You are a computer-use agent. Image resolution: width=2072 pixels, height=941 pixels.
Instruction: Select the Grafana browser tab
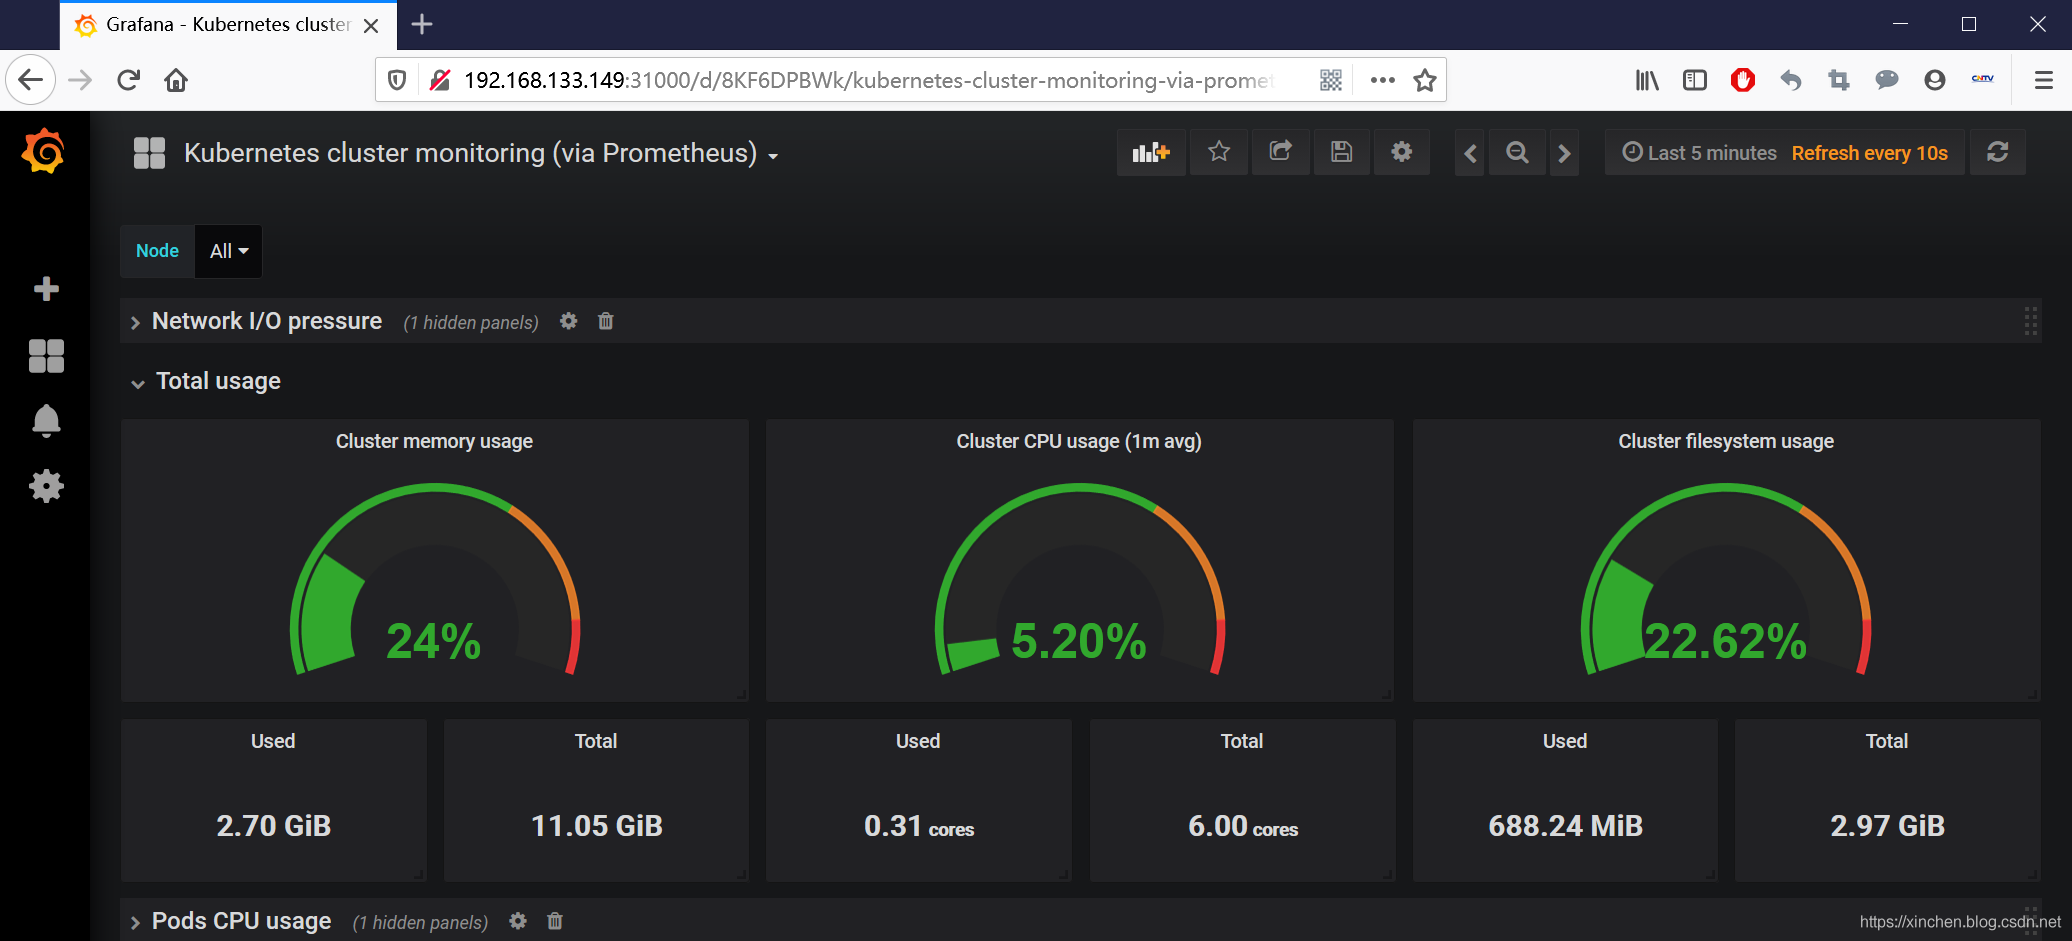(x=228, y=24)
